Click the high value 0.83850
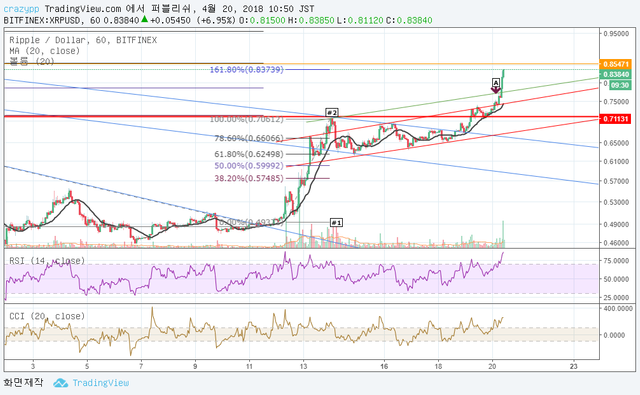The height and width of the screenshot is (395, 640). click(x=316, y=20)
